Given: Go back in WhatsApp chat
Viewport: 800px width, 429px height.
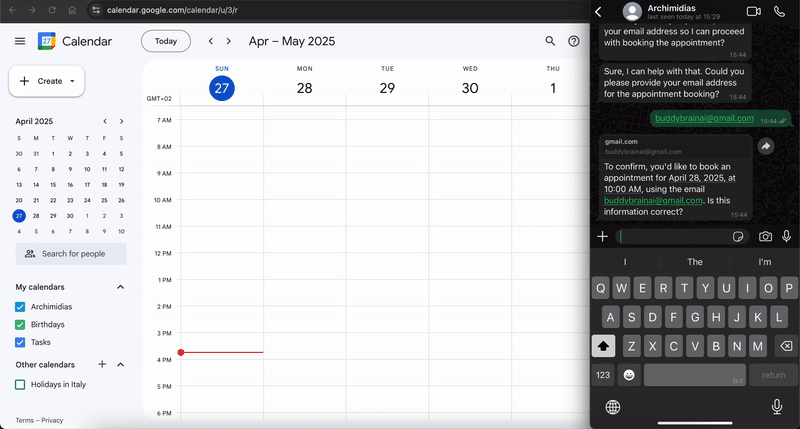Looking at the screenshot, I should tap(599, 12).
